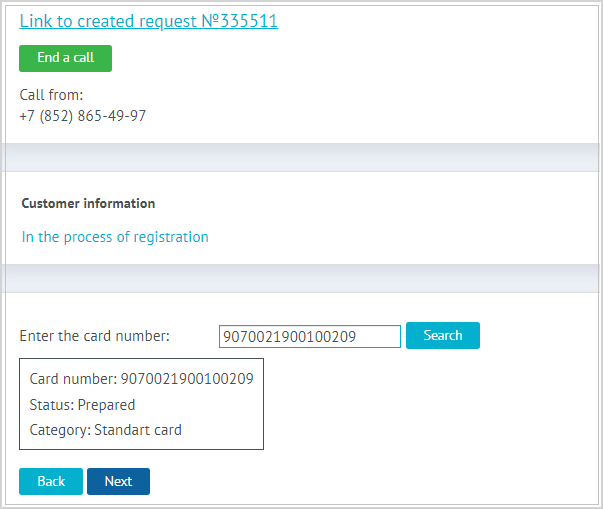Proceed with the Next button

tap(118, 481)
